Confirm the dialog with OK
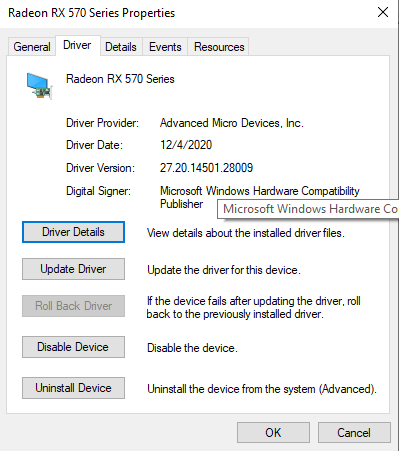This screenshot has width=399, height=451. click(x=273, y=433)
